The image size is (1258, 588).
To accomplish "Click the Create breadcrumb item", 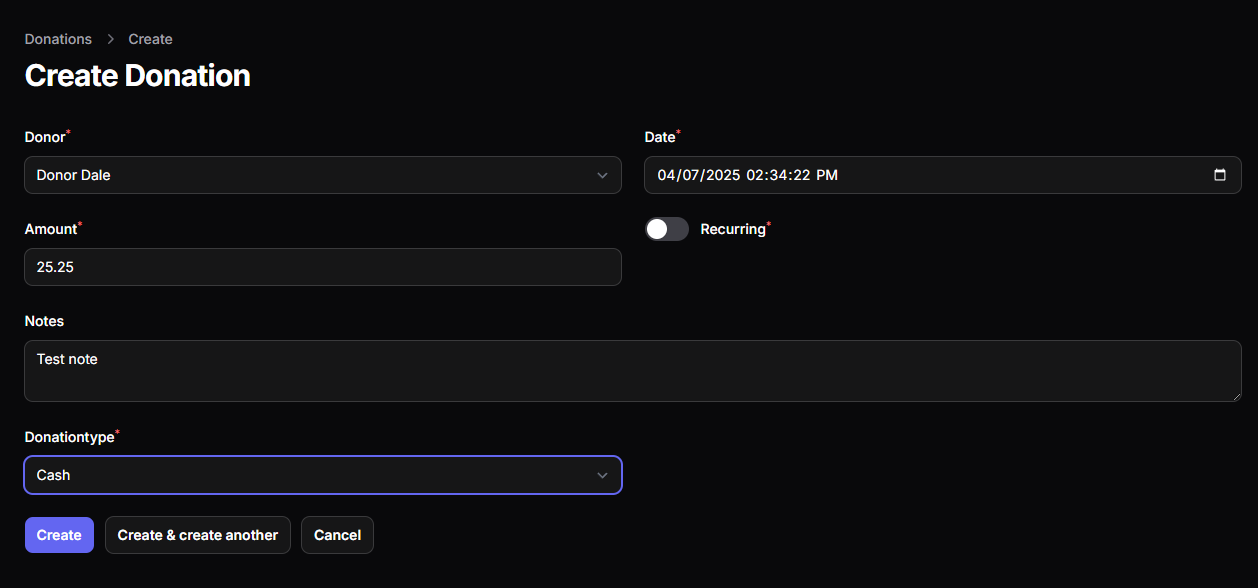I will point(150,39).
